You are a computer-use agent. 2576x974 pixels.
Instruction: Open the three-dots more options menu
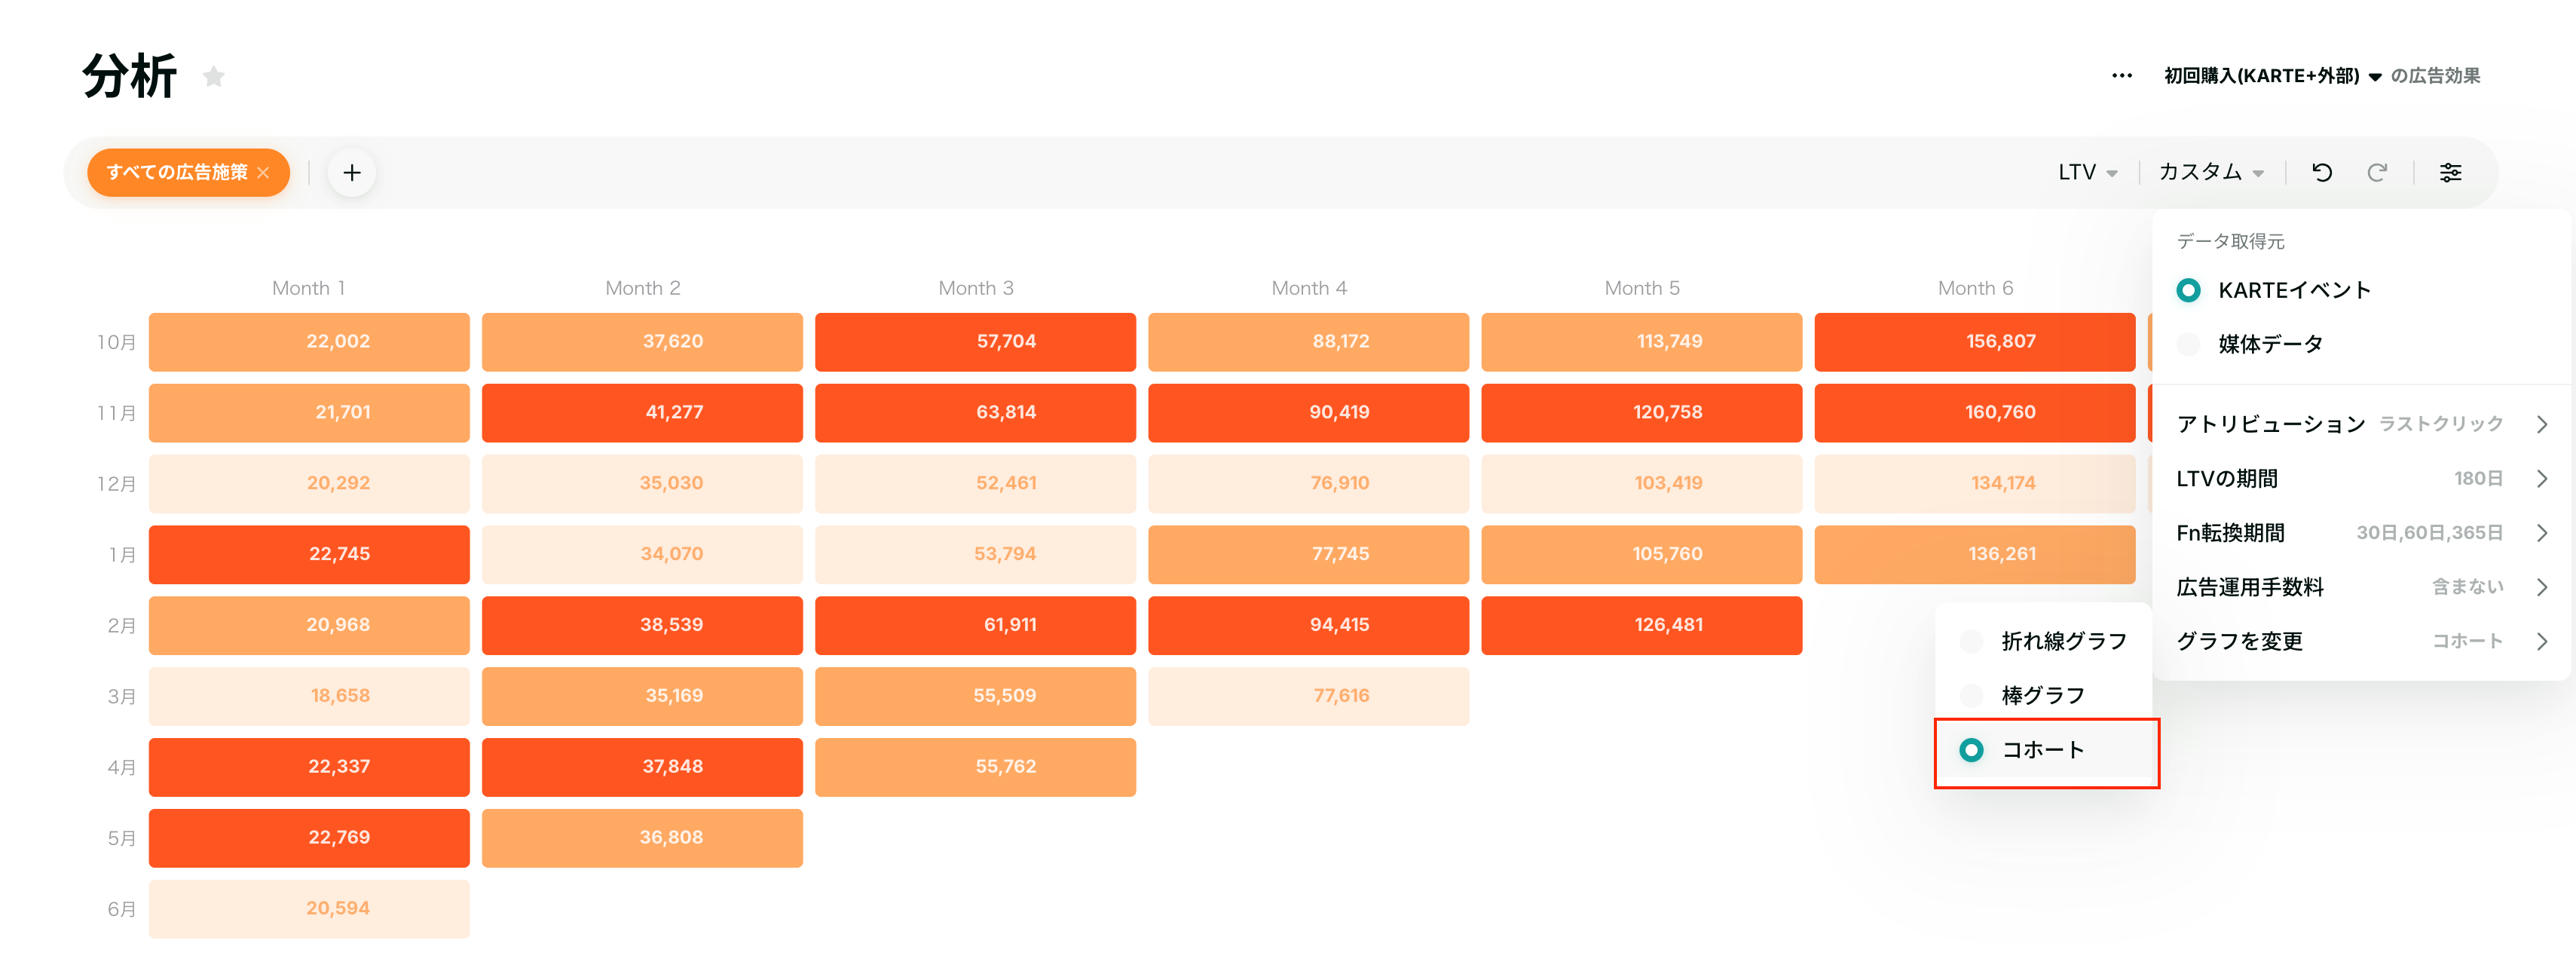point(2122,76)
